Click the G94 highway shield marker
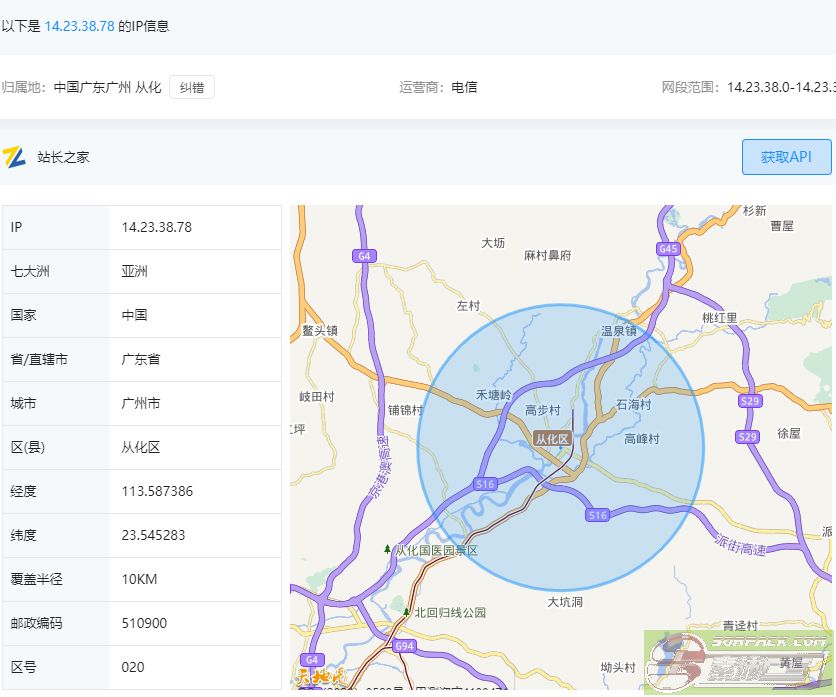 pos(405,645)
